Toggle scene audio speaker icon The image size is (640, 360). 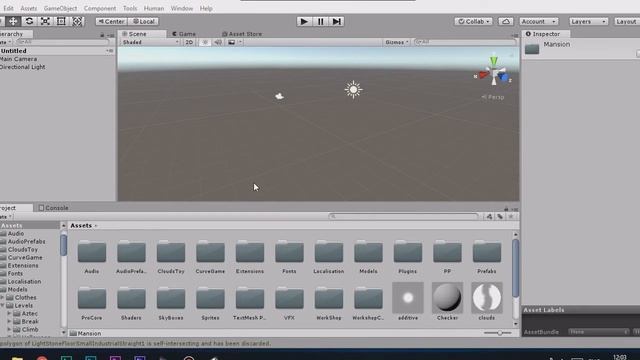coord(218,42)
